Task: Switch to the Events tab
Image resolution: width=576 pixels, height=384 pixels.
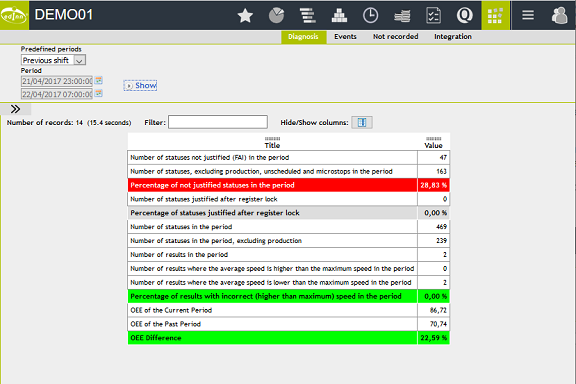Action: click(345, 37)
